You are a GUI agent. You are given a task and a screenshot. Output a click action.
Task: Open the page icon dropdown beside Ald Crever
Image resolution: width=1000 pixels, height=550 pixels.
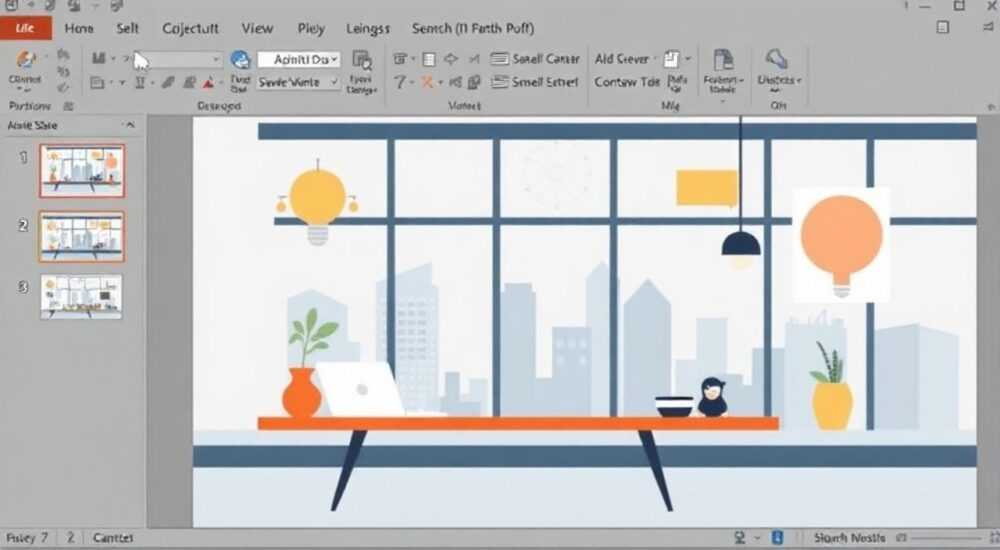(689, 59)
